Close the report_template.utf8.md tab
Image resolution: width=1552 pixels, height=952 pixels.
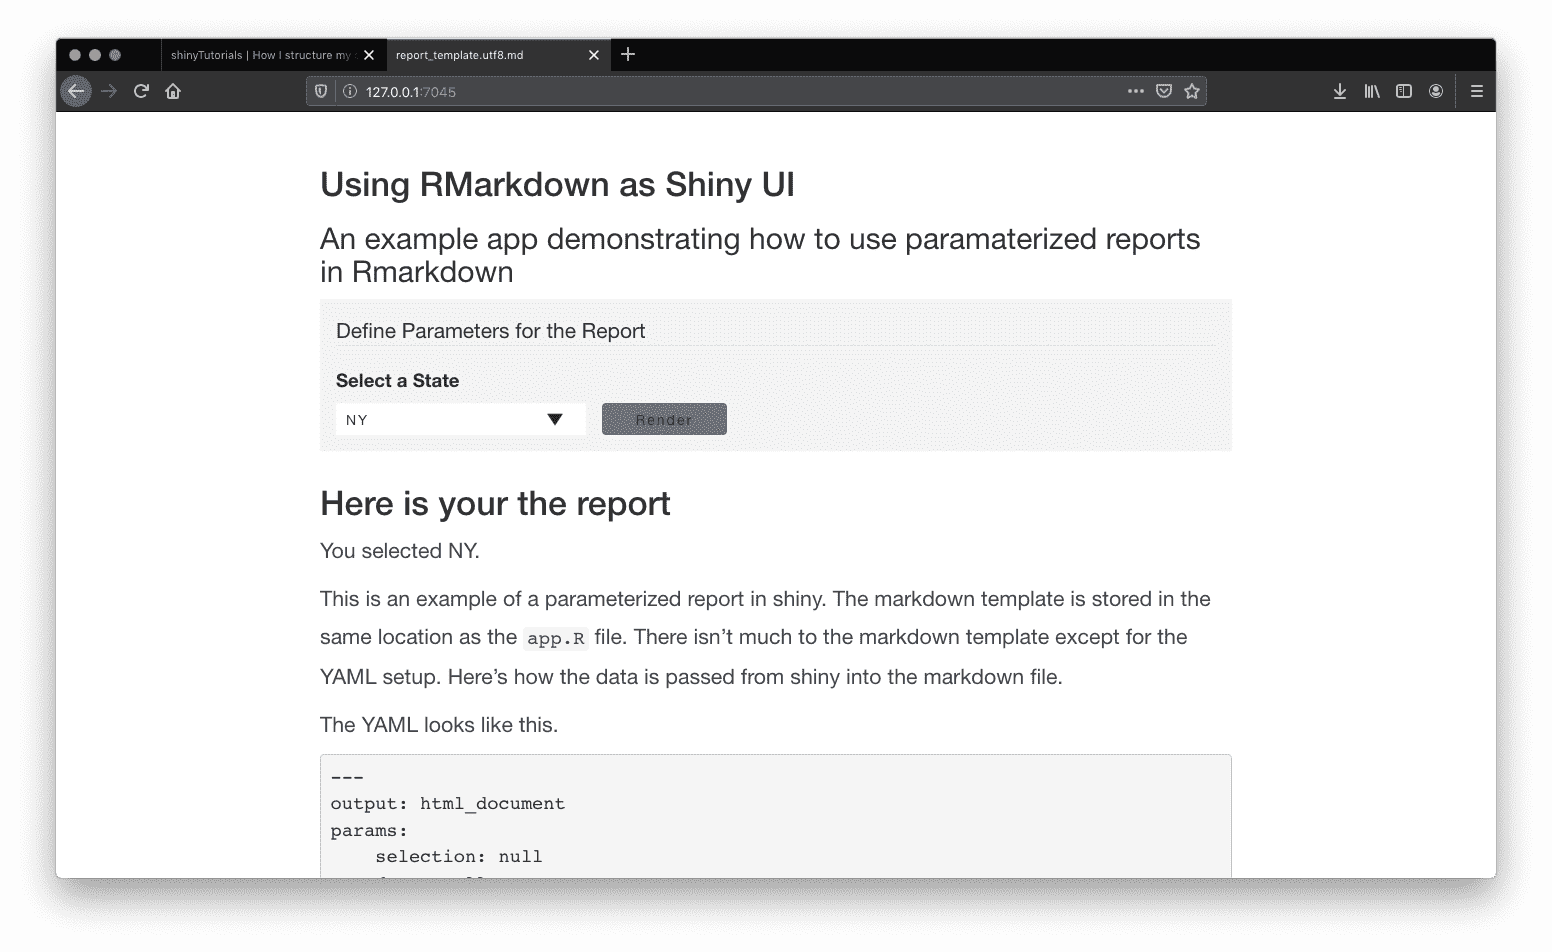[x=593, y=55]
